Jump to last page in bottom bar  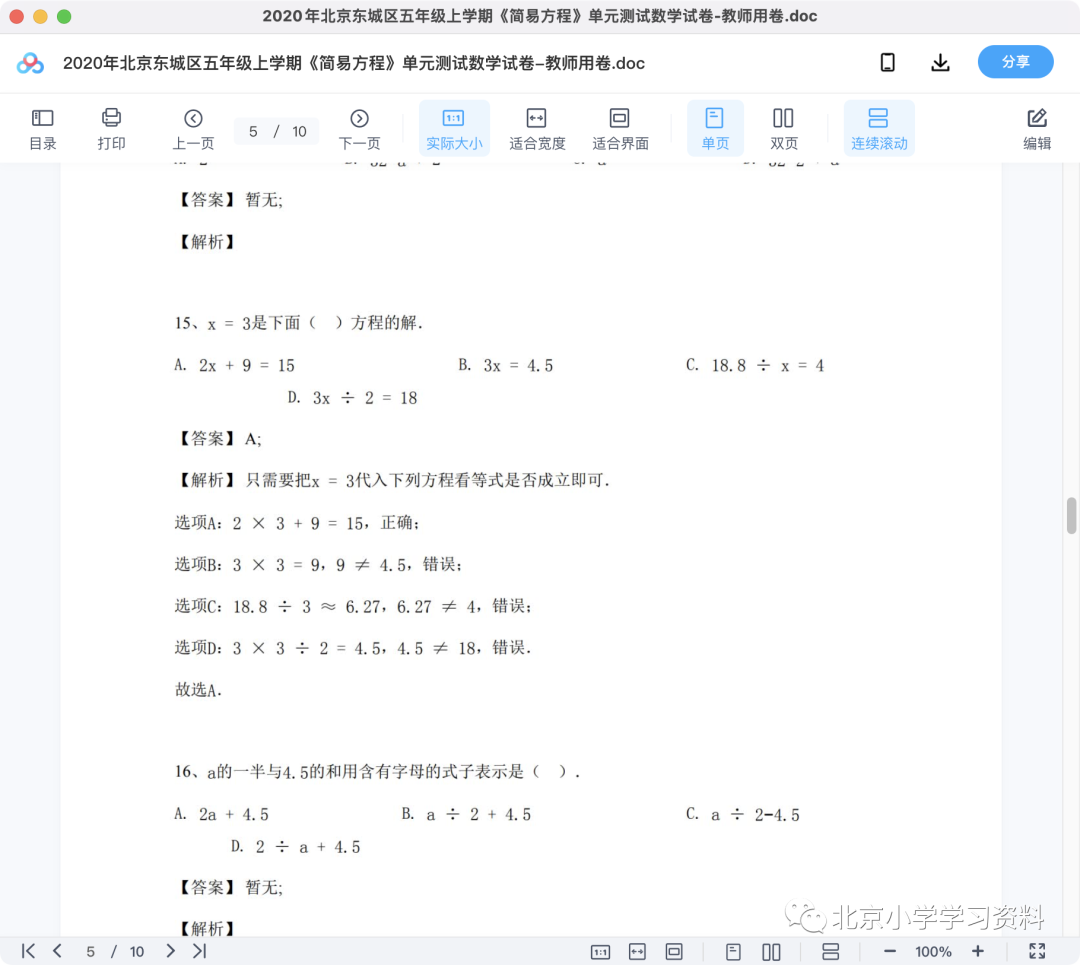(x=200, y=951)
